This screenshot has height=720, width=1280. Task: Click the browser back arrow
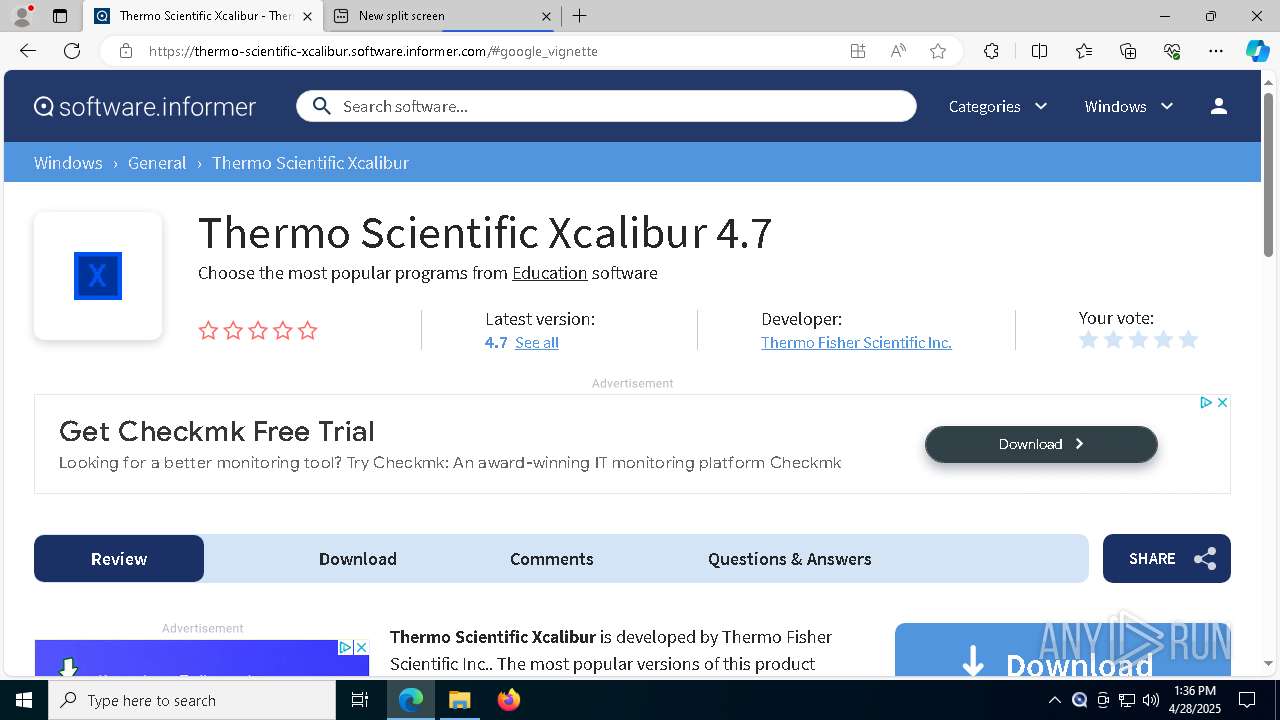tap(28, 51)
